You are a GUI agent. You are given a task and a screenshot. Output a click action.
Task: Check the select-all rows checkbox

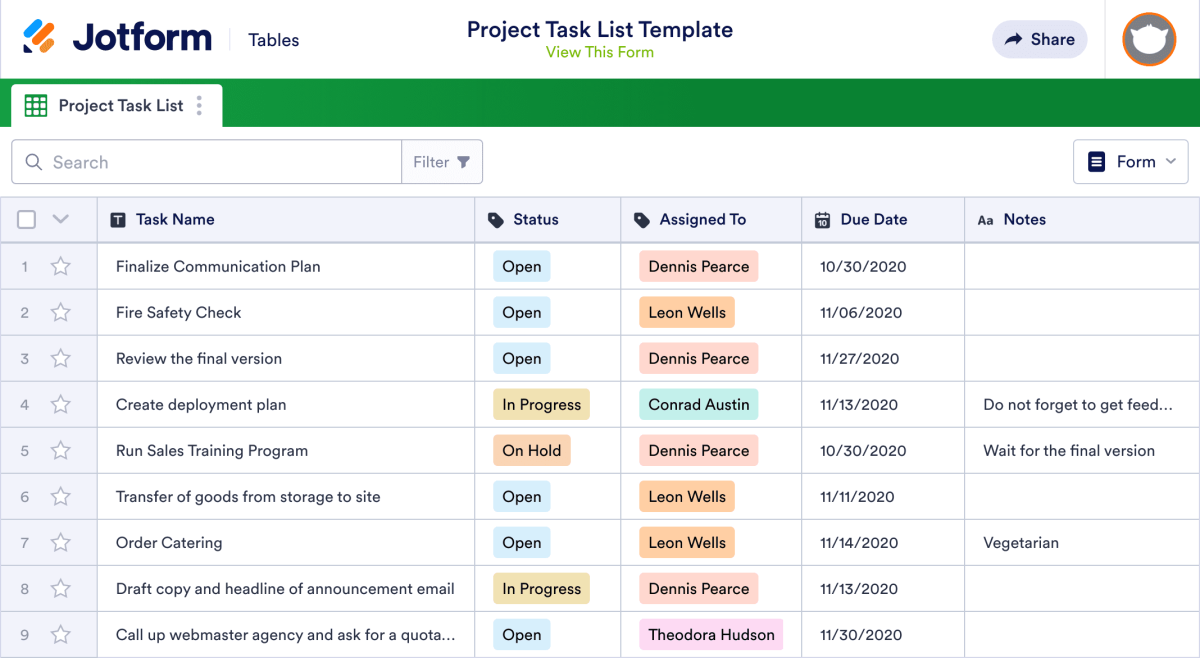pos(26,219)
